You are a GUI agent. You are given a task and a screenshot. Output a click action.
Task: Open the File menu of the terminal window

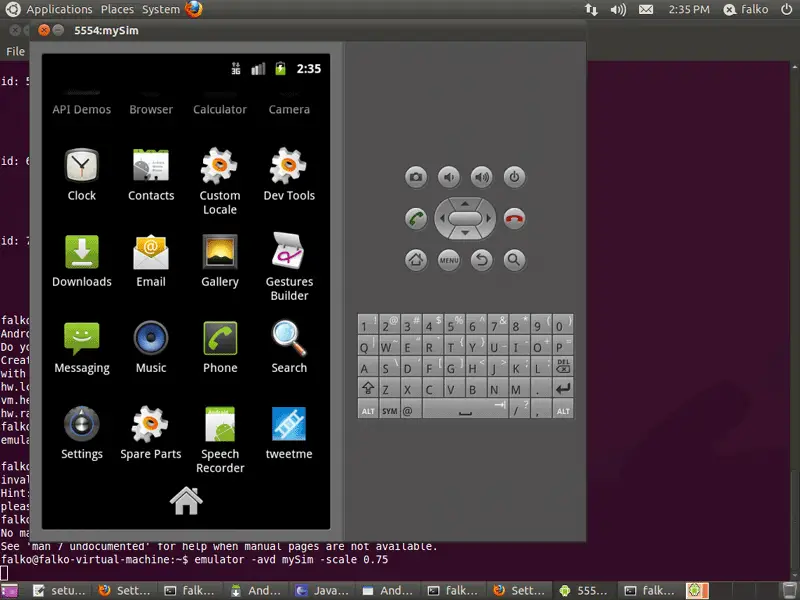(x=15, y=52)
